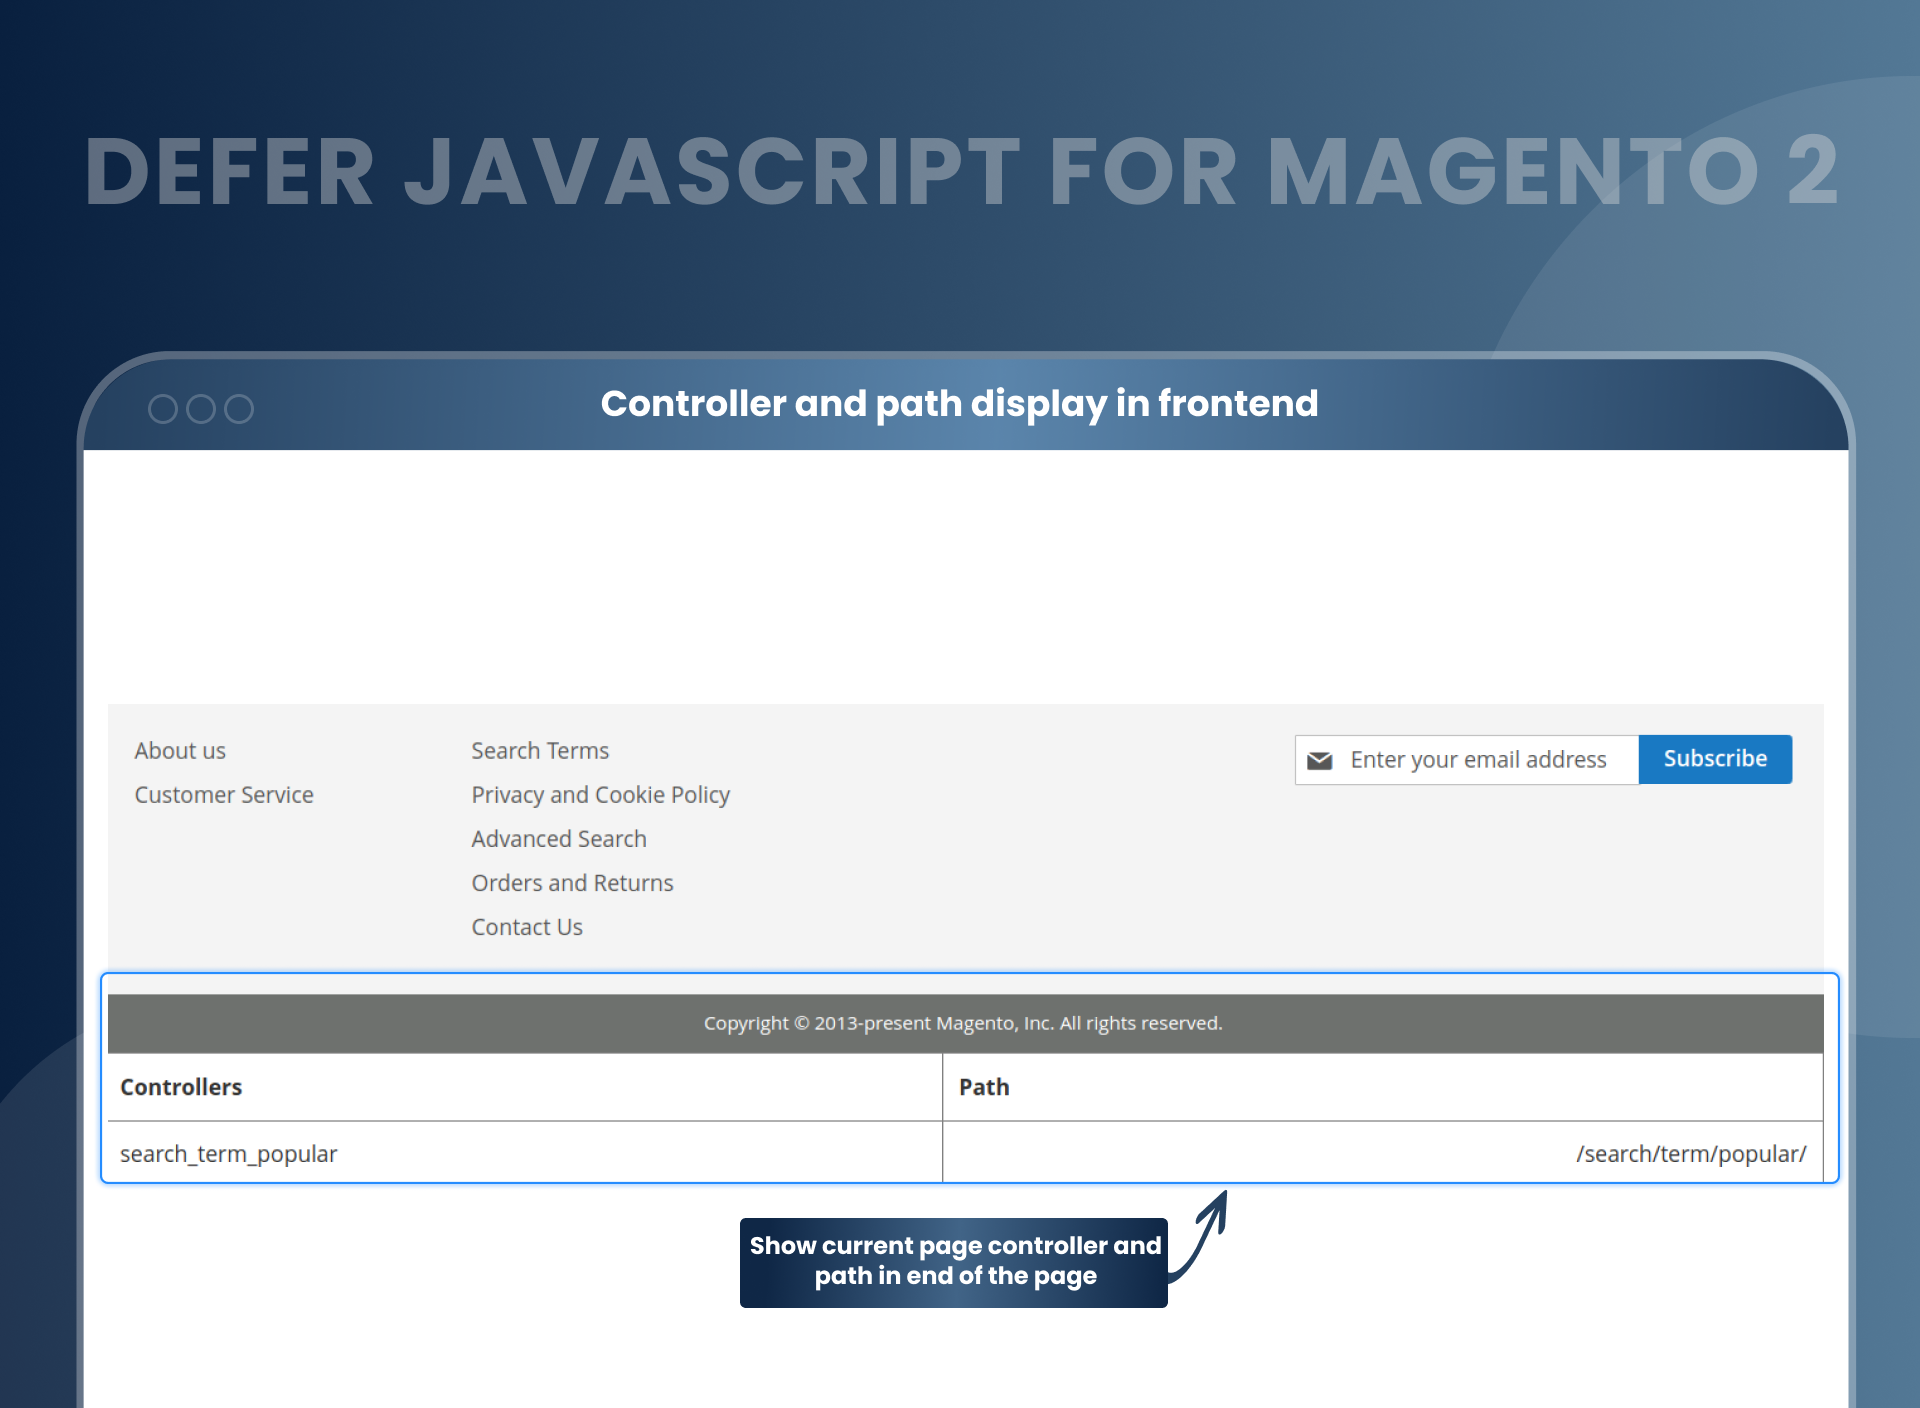Click the Controllers column header

(525, 1087)
